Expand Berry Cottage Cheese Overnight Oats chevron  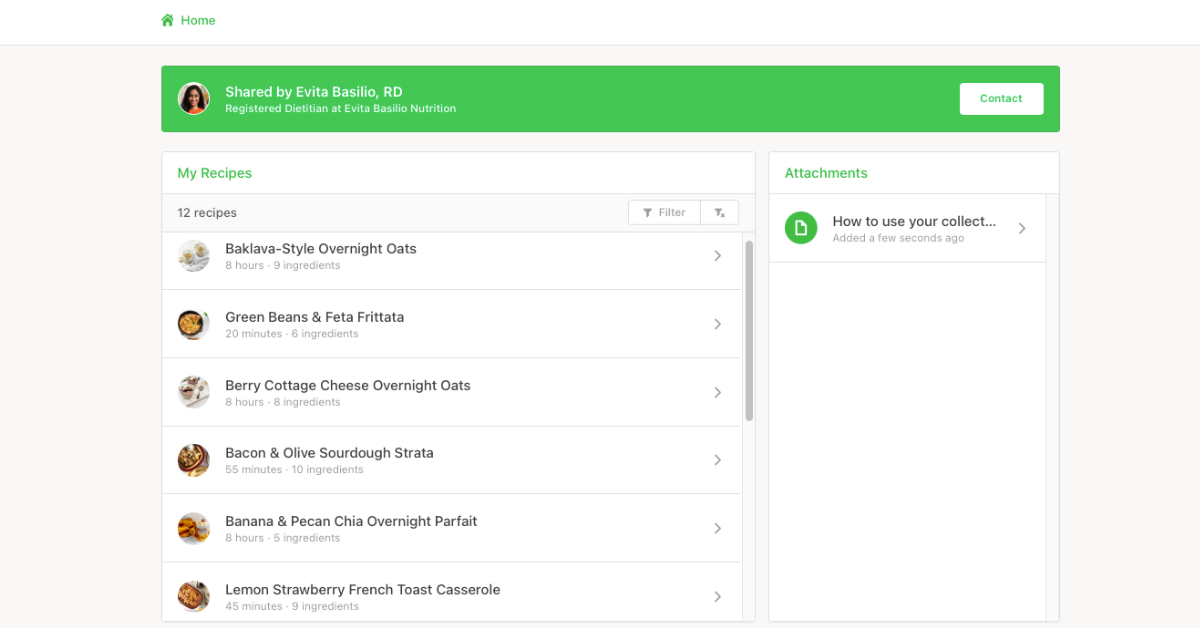pyautogui.click(x=717, y=392)
